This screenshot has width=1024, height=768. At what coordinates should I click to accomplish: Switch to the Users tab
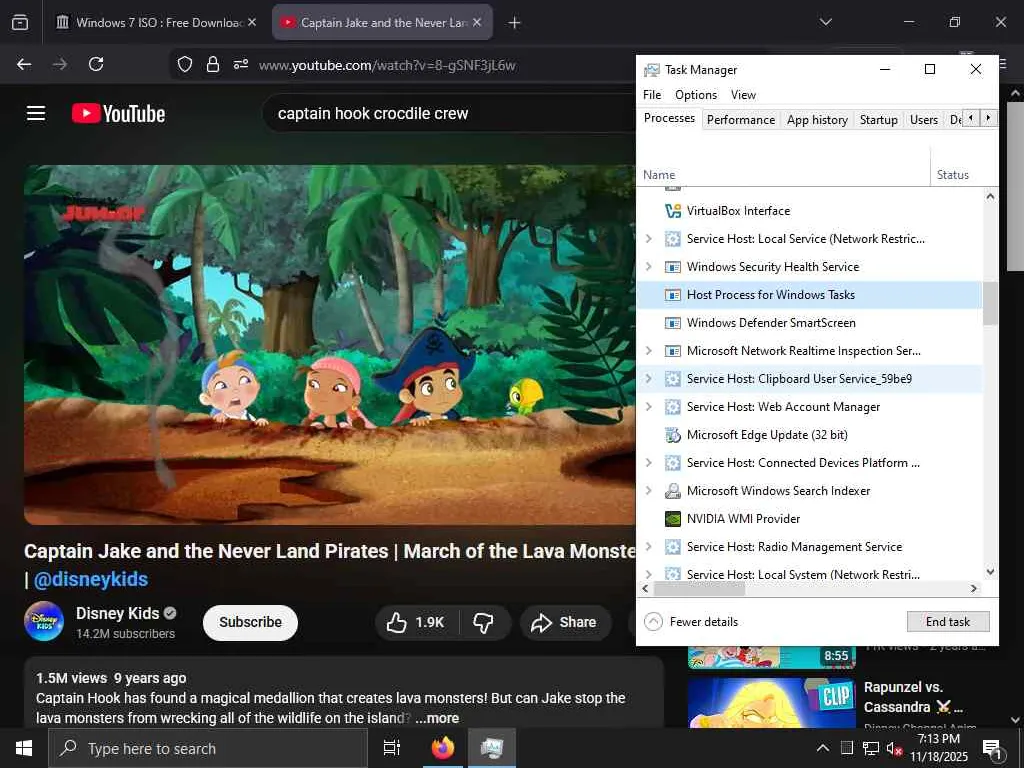click(923, 120)
